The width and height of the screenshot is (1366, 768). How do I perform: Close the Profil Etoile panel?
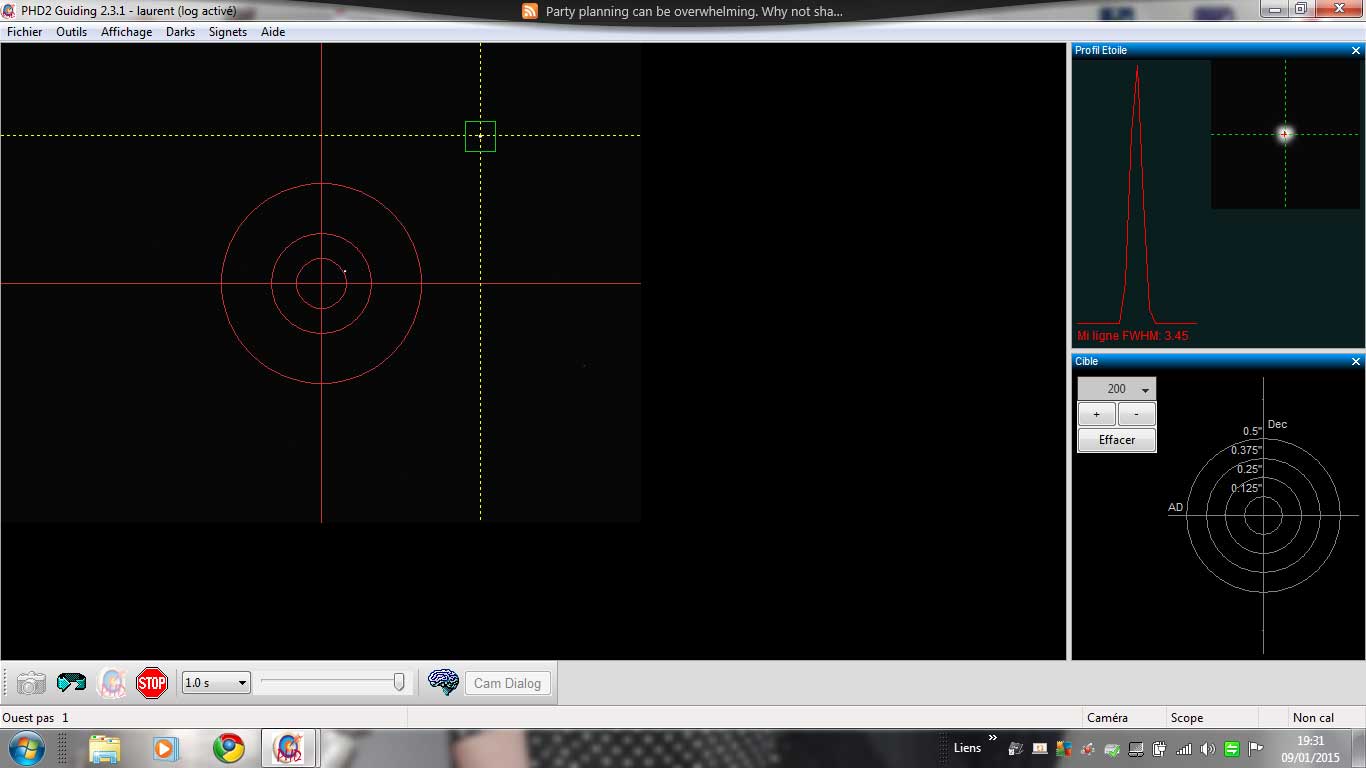pos(1356,50)
